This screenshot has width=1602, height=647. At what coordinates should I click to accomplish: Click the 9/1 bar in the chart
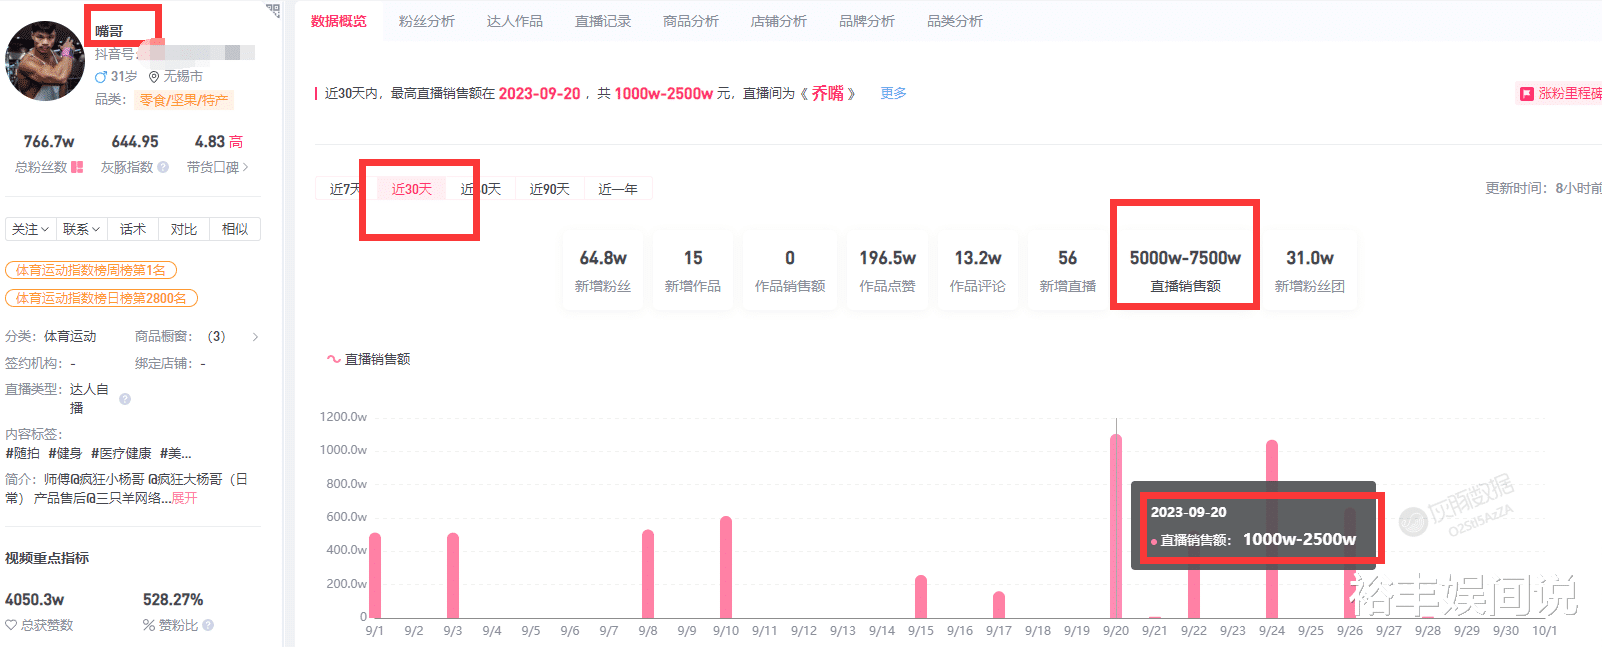pyautogui.click(x=375, y=575)
